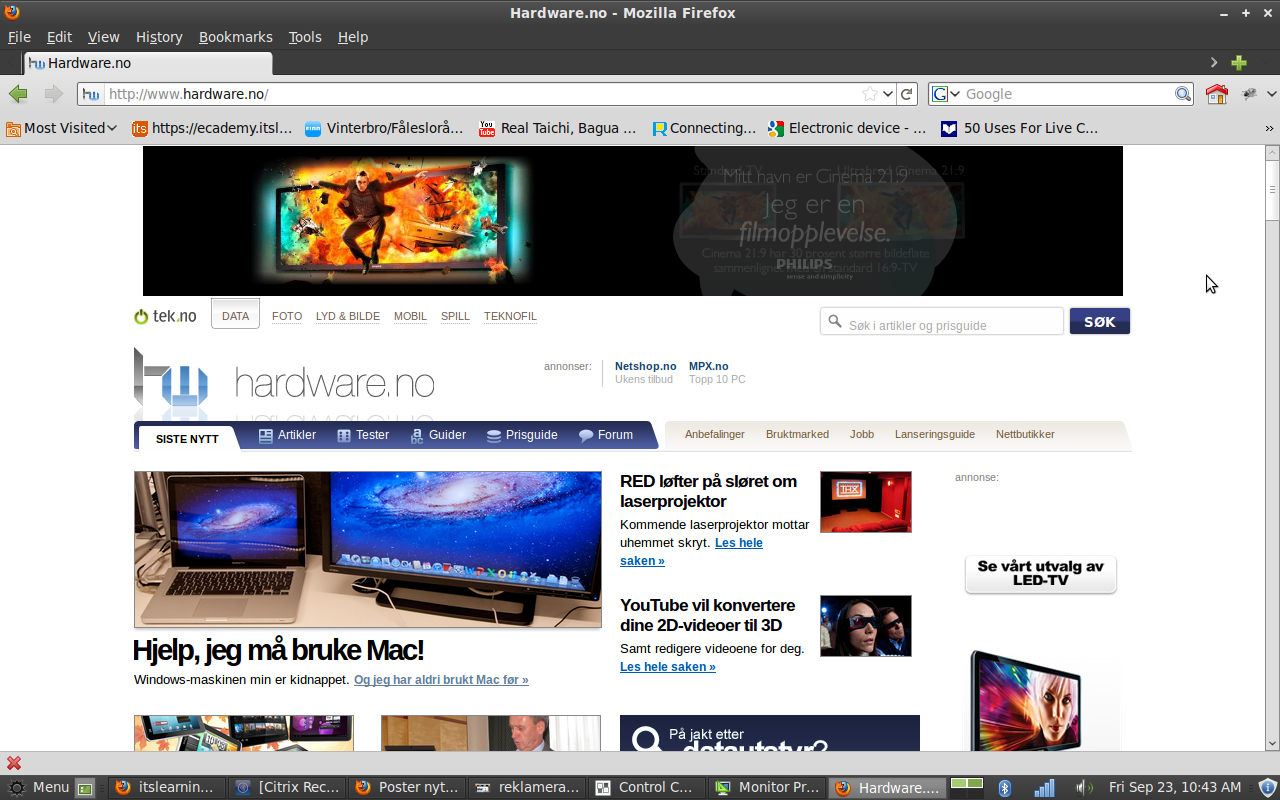Click the 'Se vårt utvalg av LED-TV' button
This screenshot has height=800, width=1280.
pos(1041,575)
